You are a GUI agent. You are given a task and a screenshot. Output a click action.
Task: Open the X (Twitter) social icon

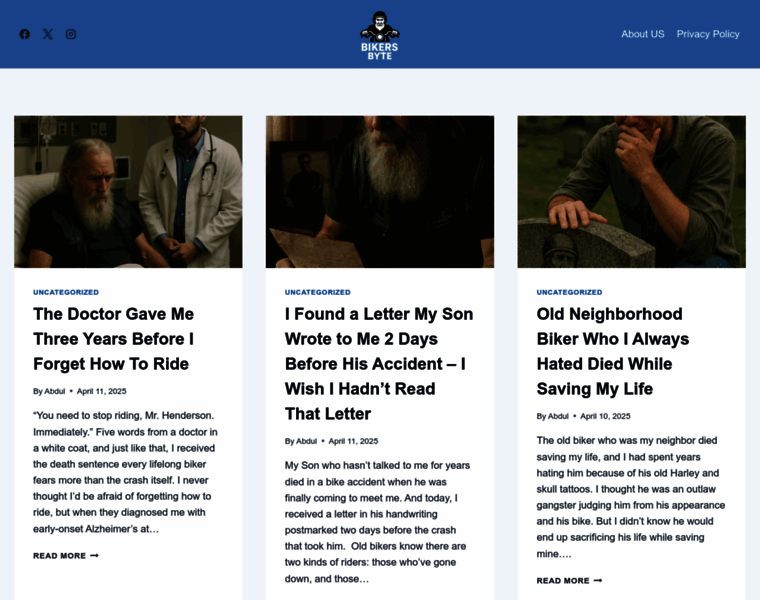tap(48, 34)
